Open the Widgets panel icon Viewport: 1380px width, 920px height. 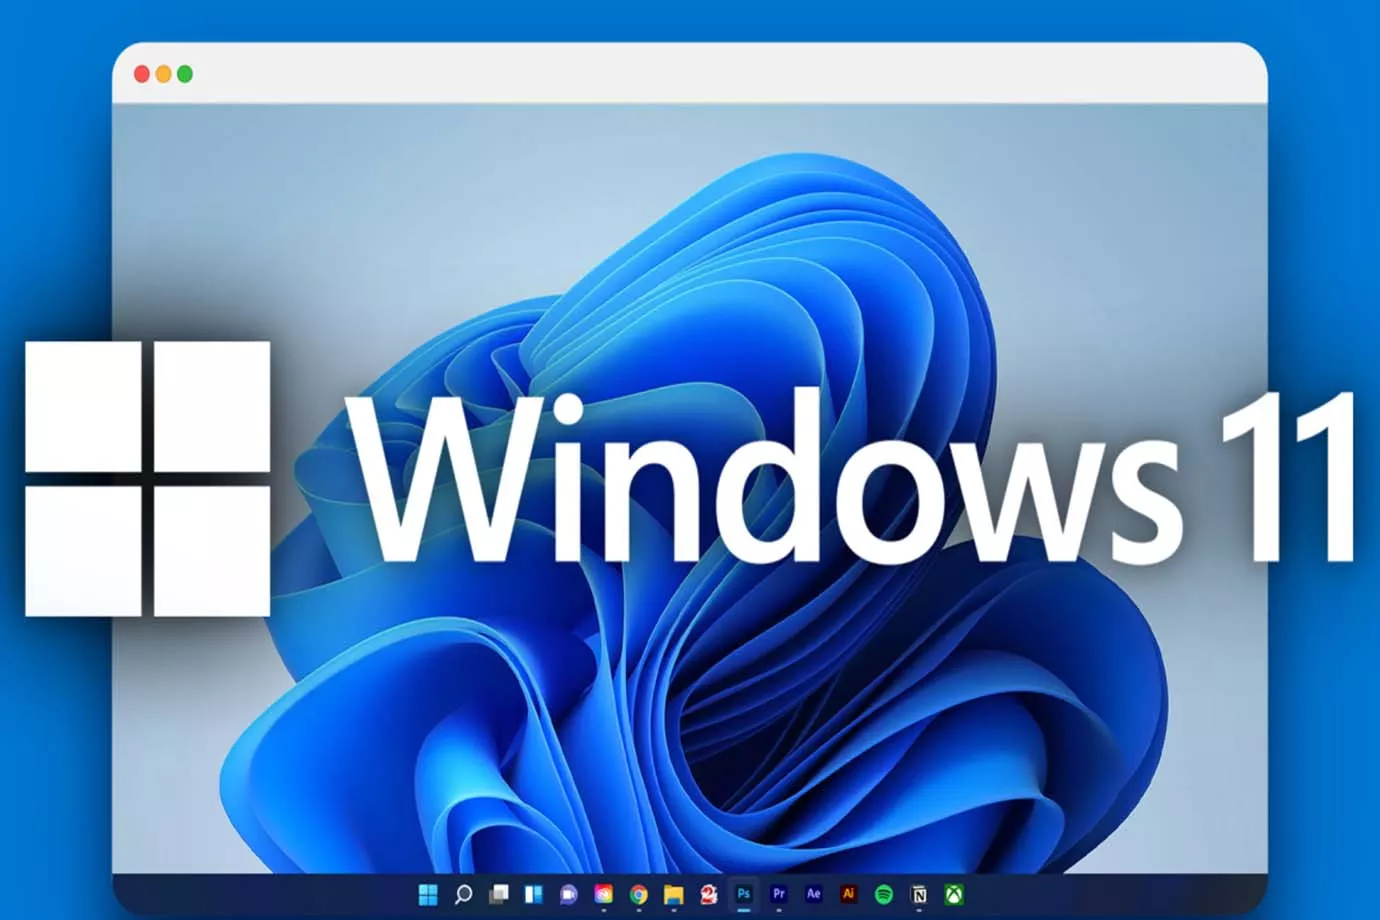[x=533, y=894]
